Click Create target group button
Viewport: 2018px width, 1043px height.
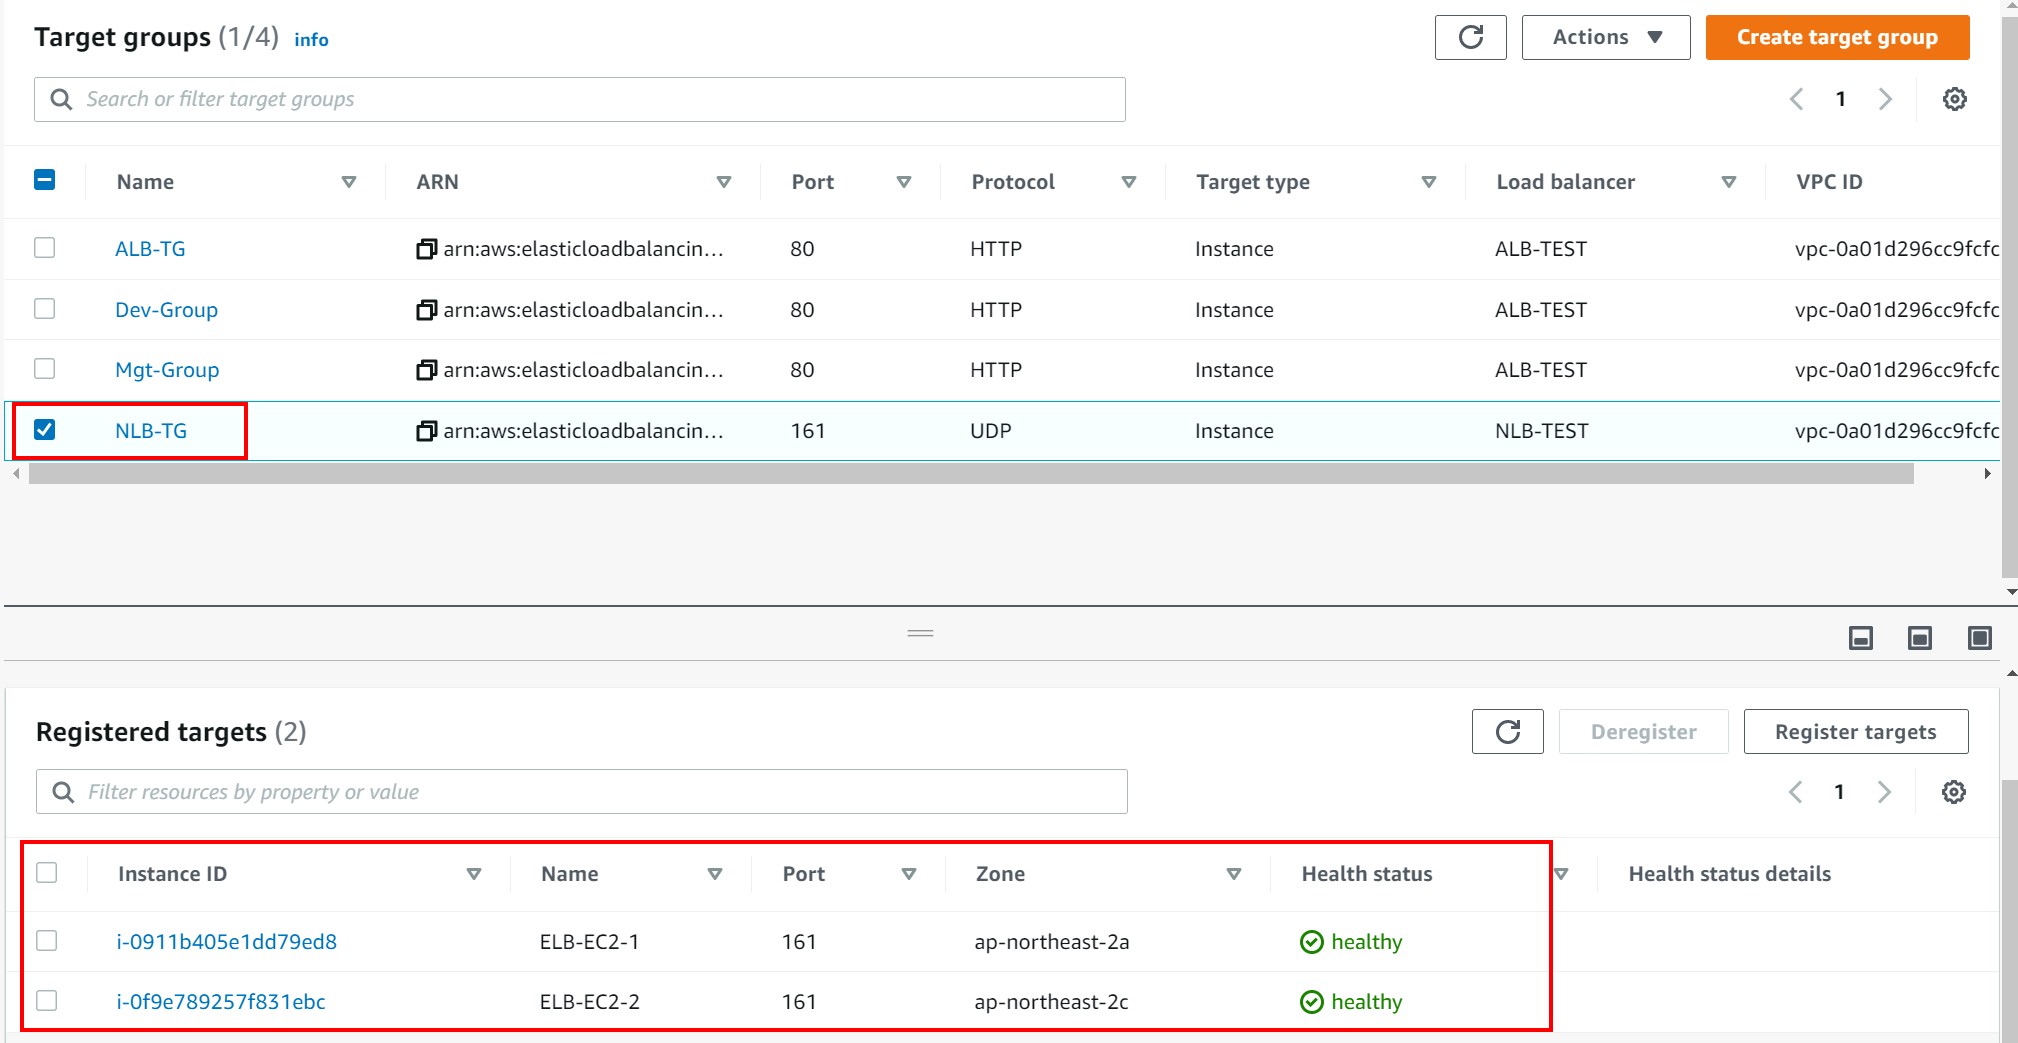point(1837,38)
